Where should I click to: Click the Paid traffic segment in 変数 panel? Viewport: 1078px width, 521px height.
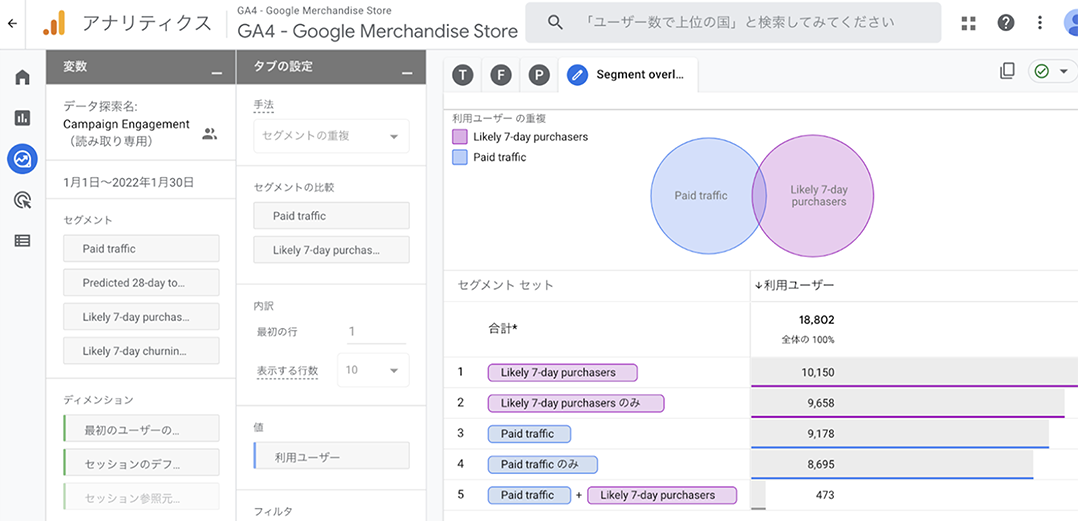click(x=141, y=249)
